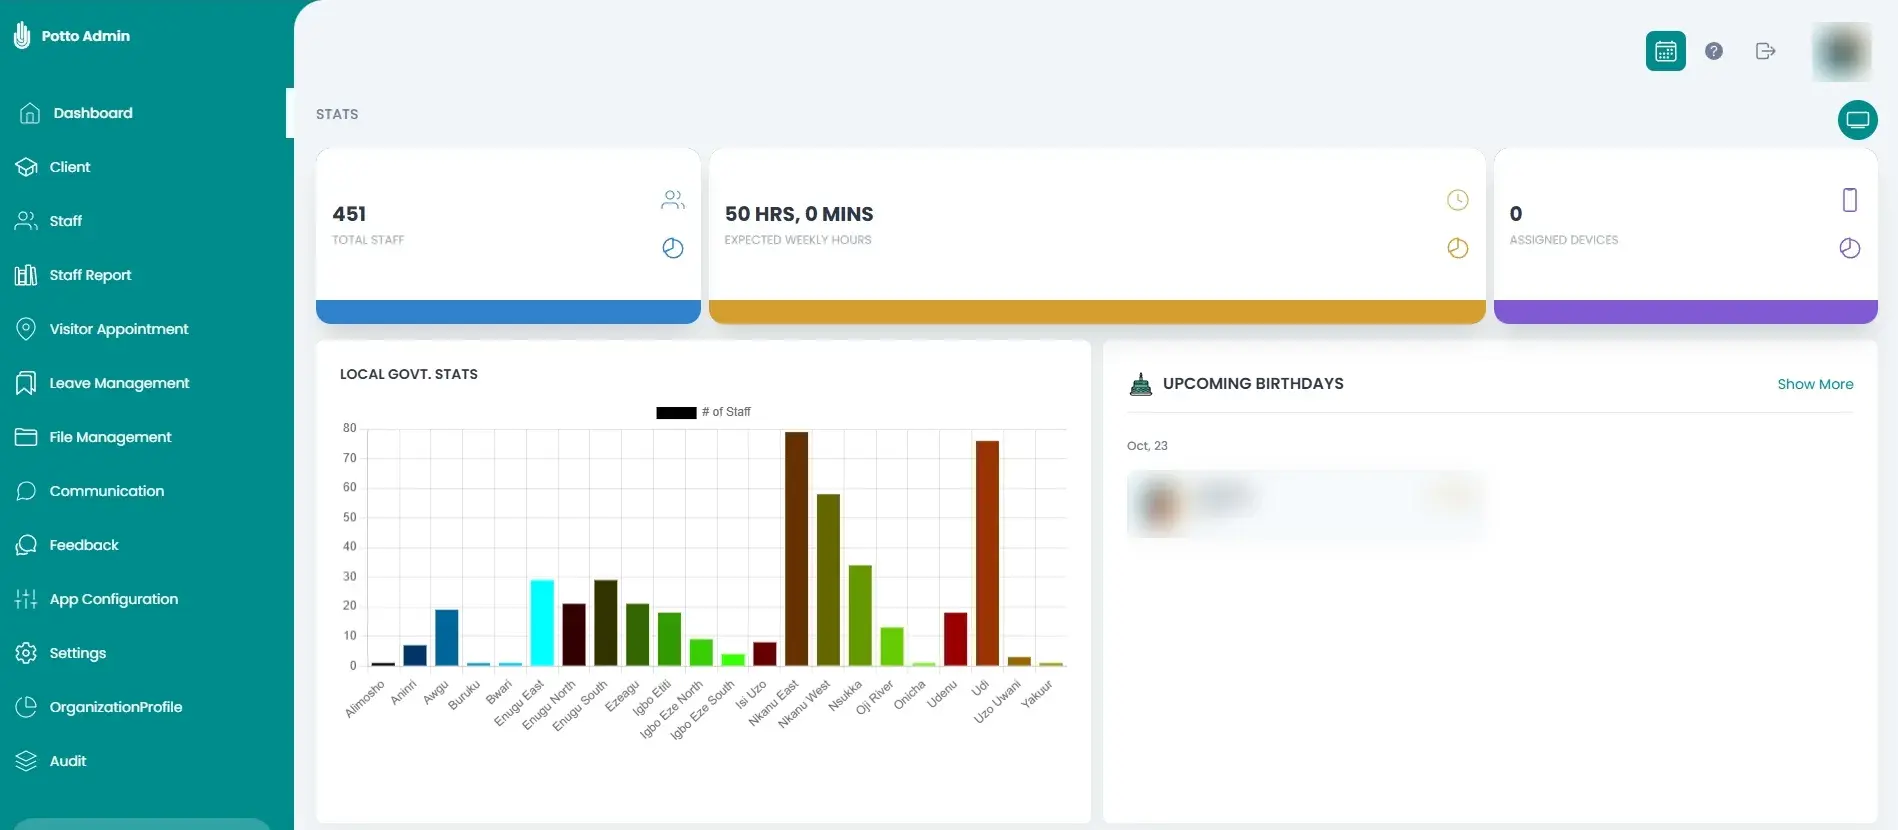Click the Nkanu West bar in chart

(828, 579)
